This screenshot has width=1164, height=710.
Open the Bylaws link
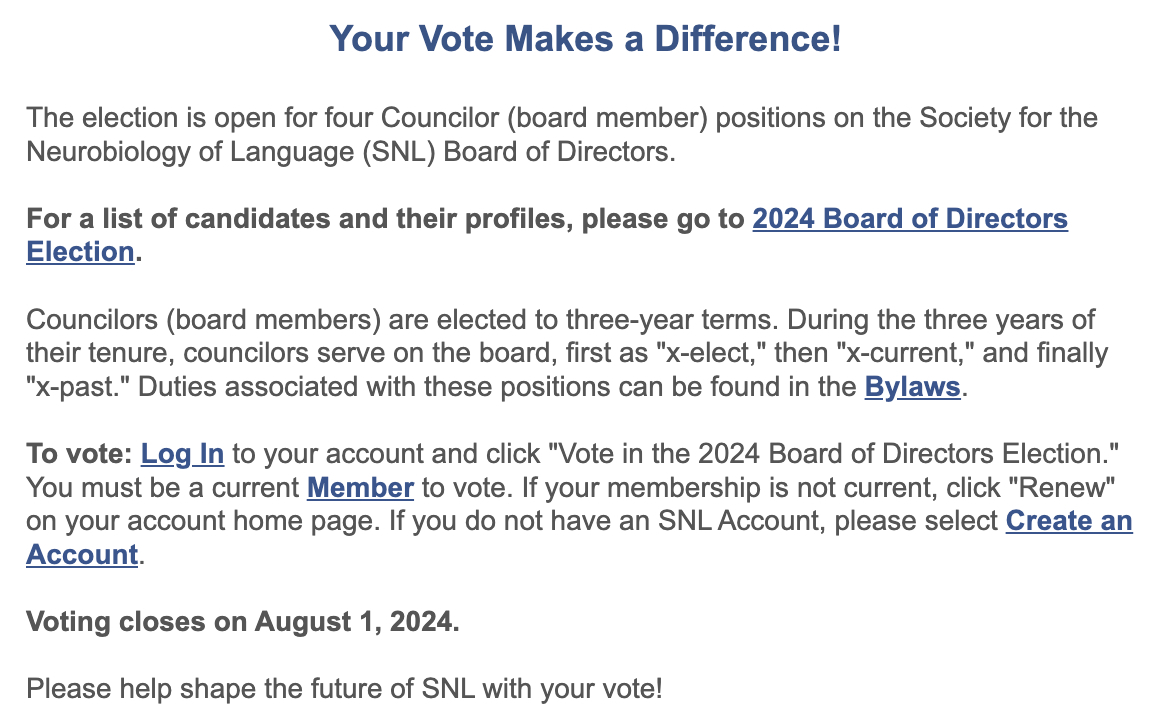click(x=912, y=388)
